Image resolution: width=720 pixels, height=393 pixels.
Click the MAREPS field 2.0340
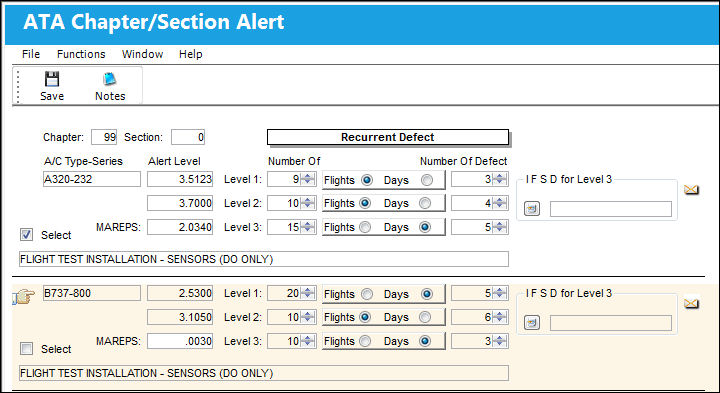click(180, 227)
